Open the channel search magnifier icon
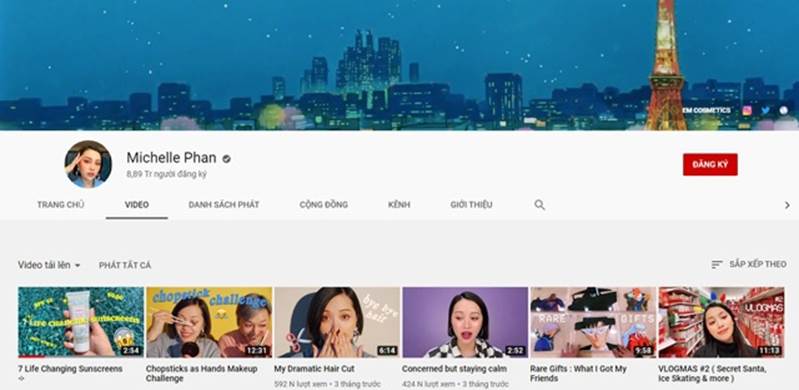The height and width of the screenshot is (390, 799). pyautogui.click(x=540, y=205)
